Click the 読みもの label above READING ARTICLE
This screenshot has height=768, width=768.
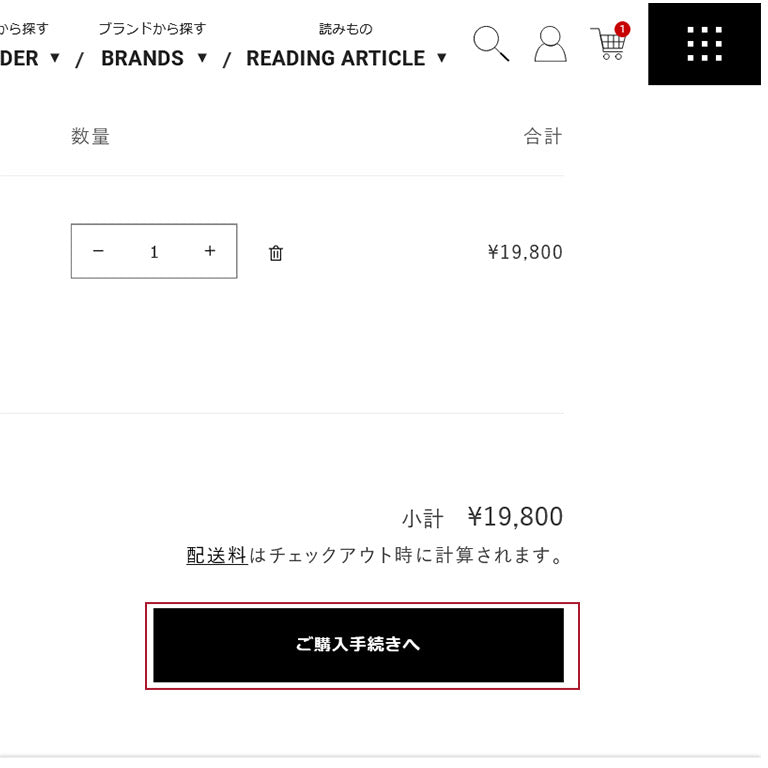(346, 29)
